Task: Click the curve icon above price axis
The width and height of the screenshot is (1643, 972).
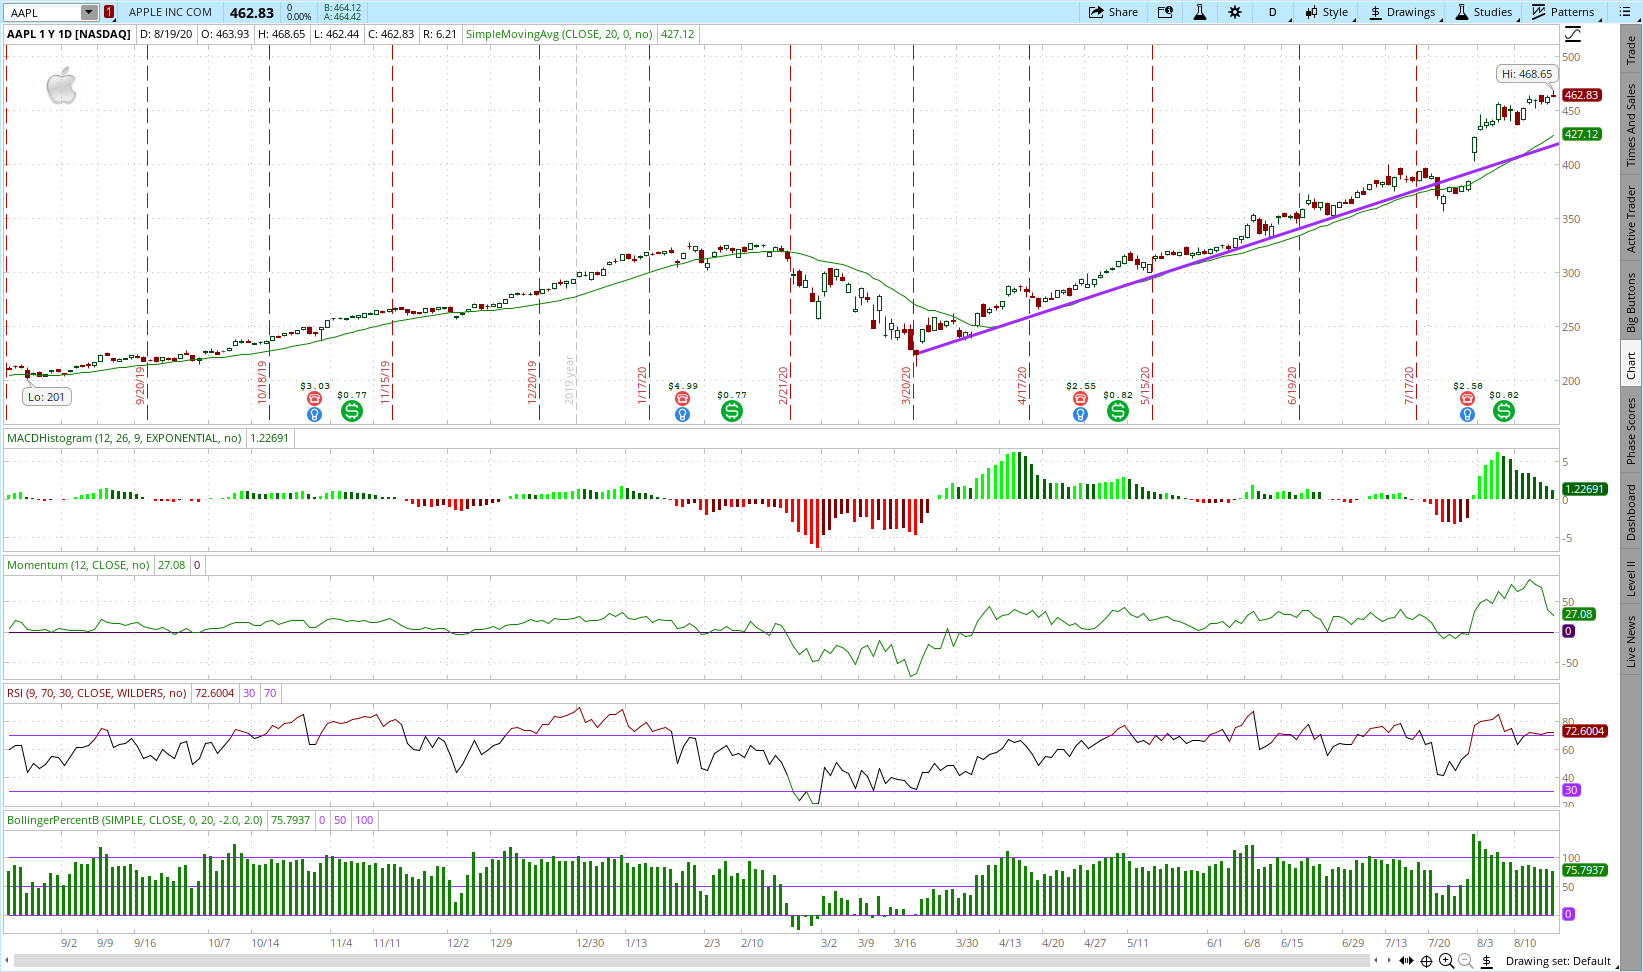Action: click(1573, 34)
